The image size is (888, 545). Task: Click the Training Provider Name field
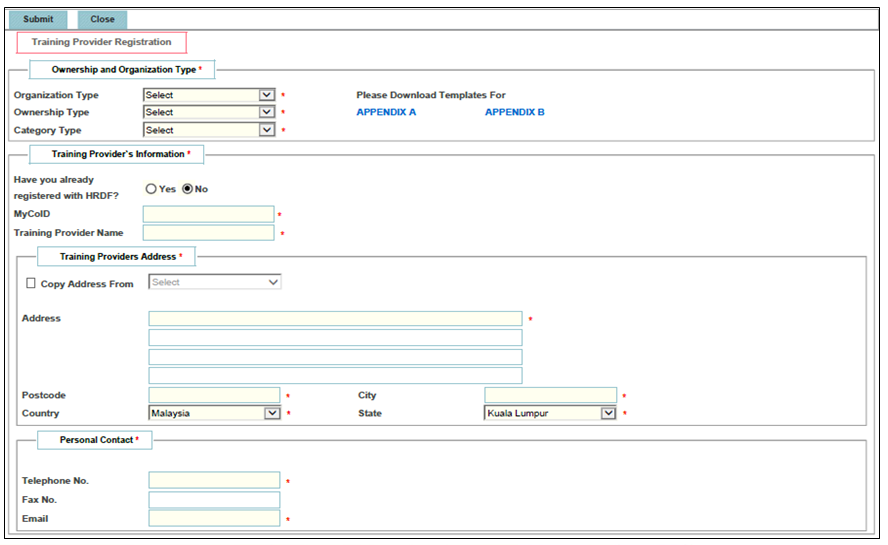pos(208,233)
